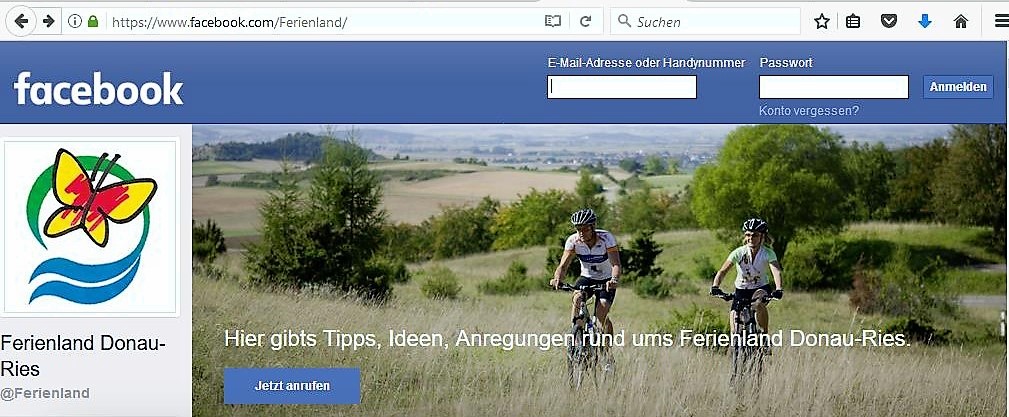
Task: Open the Pocket icon in toolbar
Action: click(x=889, y=21)
